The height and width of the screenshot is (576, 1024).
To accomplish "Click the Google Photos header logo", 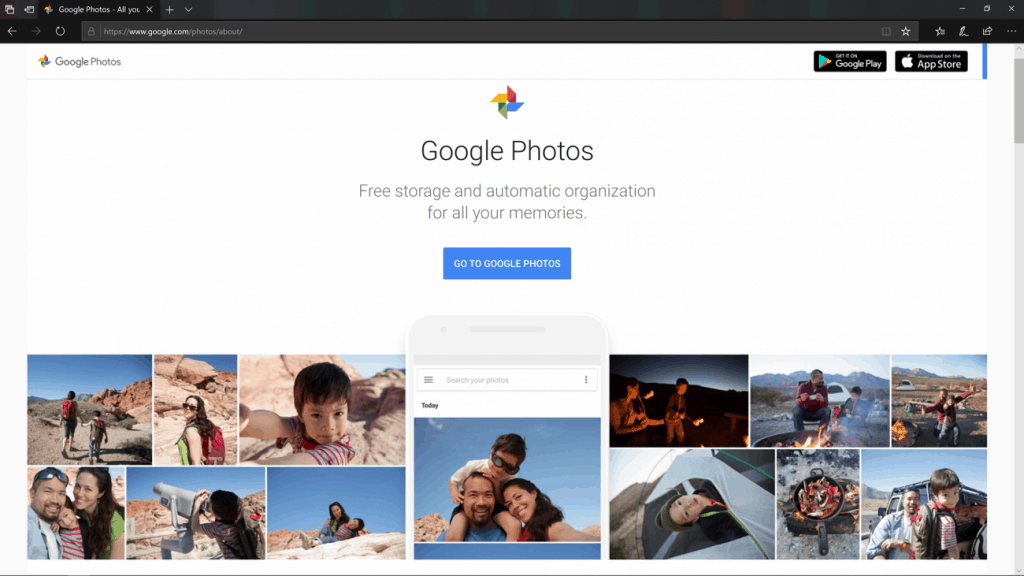I will tap(80, 61).
